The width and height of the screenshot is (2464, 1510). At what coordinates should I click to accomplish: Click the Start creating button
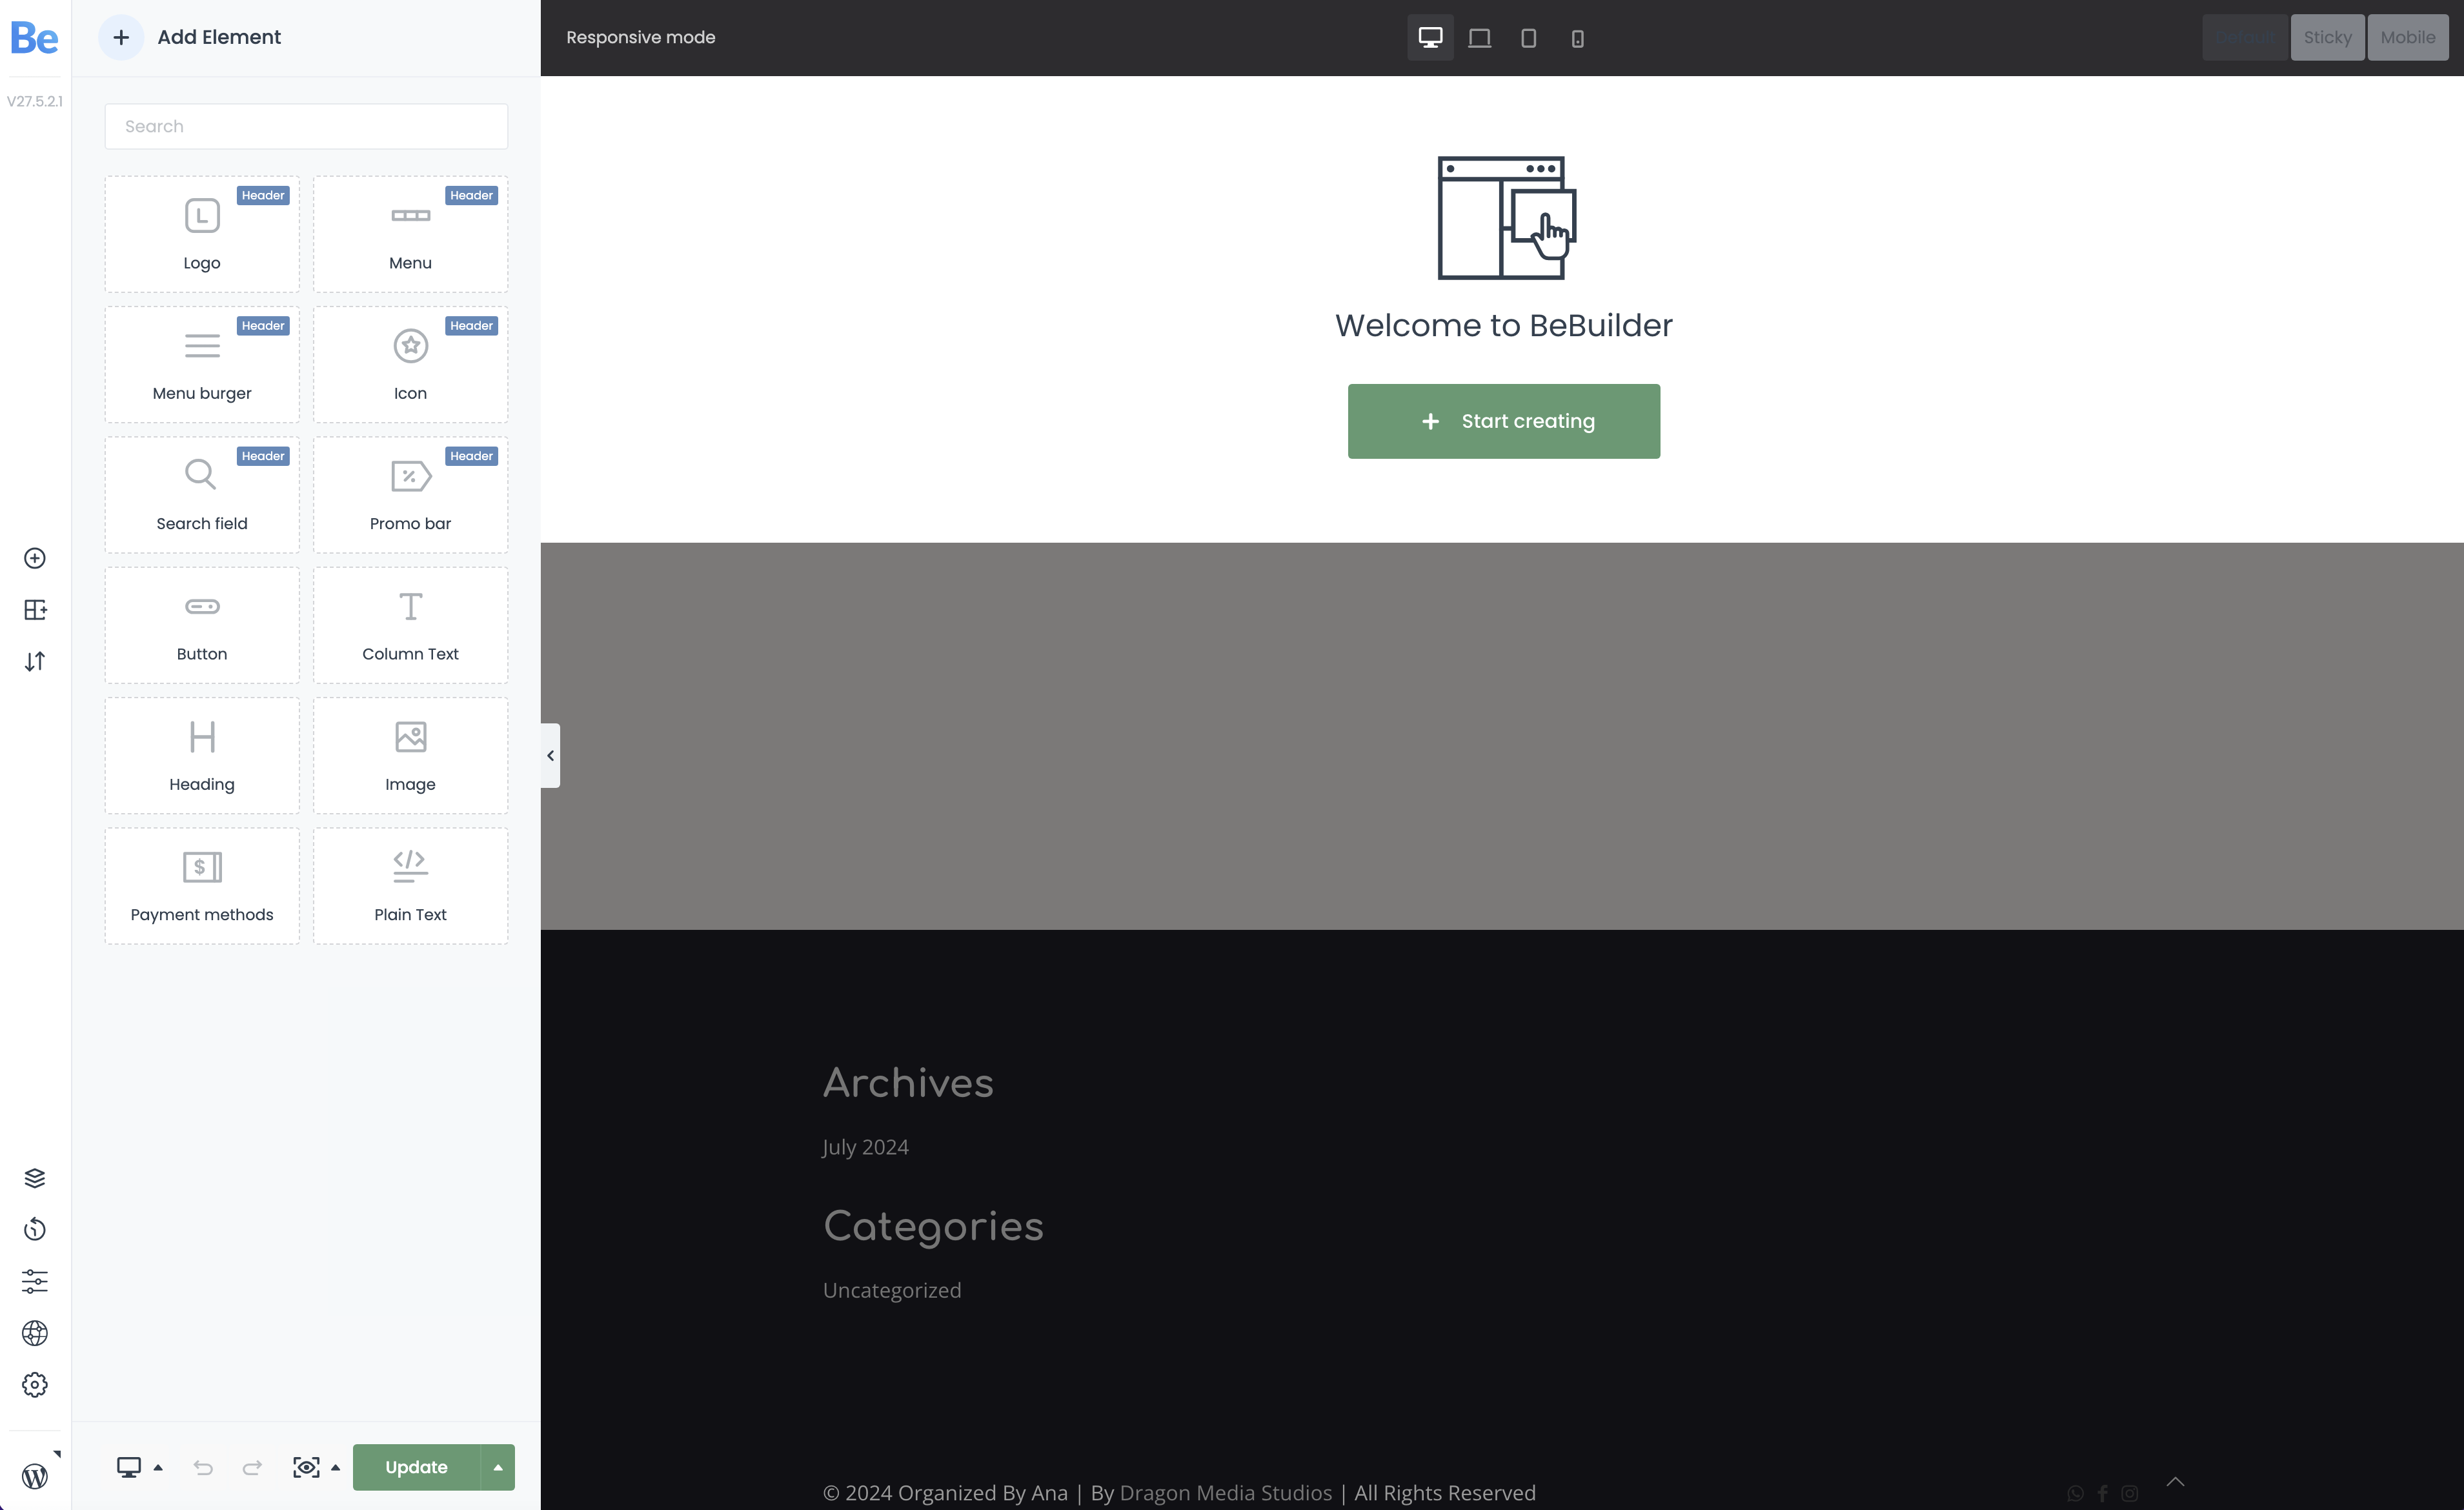point(1503,421)
